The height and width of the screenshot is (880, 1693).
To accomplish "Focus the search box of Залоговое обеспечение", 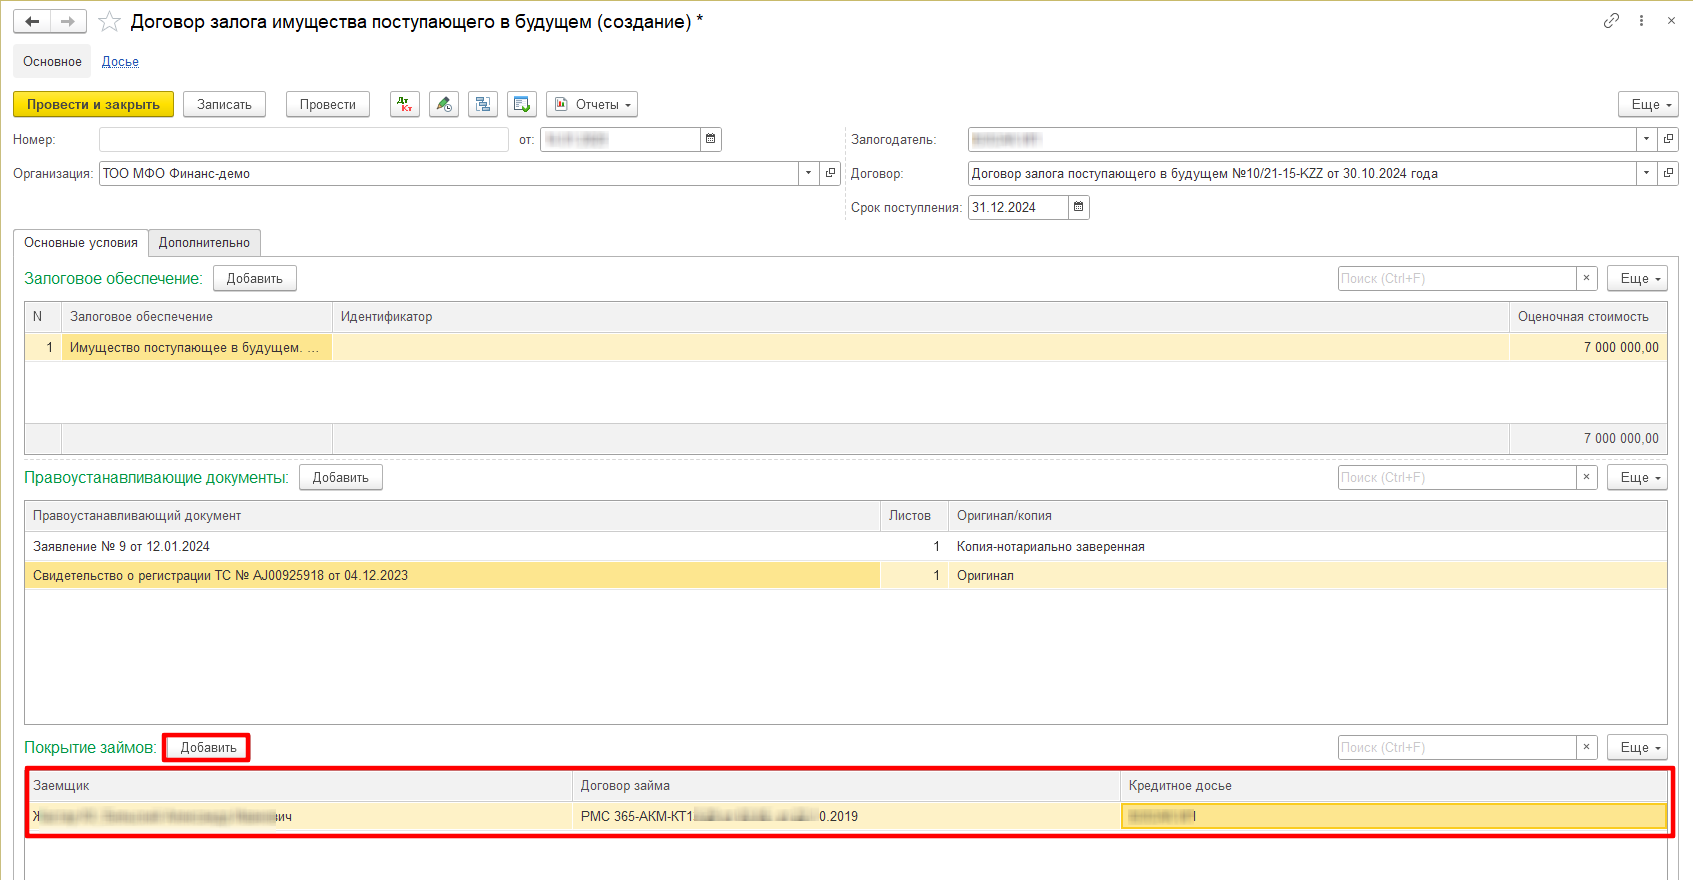I will [1457, 278].
